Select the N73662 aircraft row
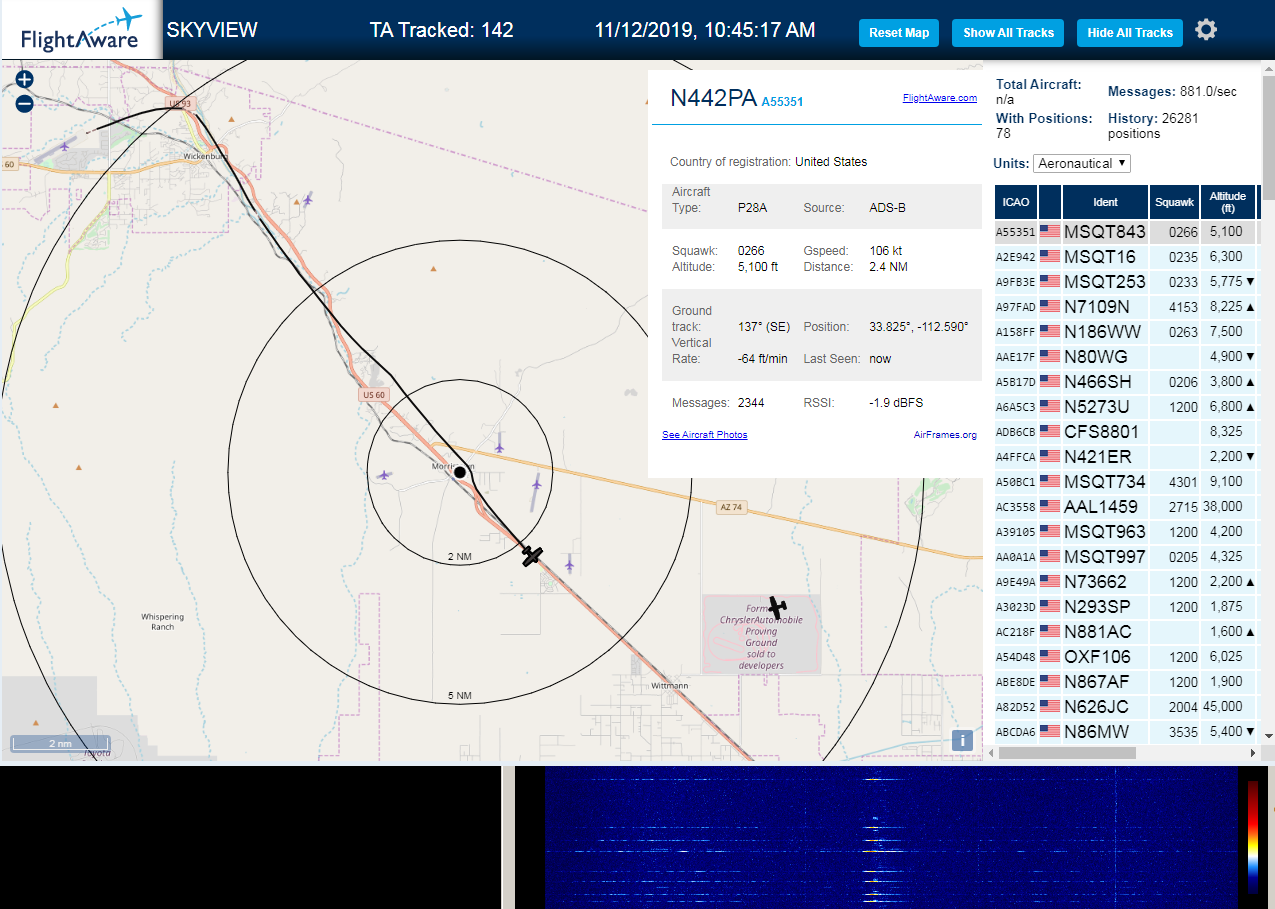The image size is (1275, 909). coord(1125,582)
